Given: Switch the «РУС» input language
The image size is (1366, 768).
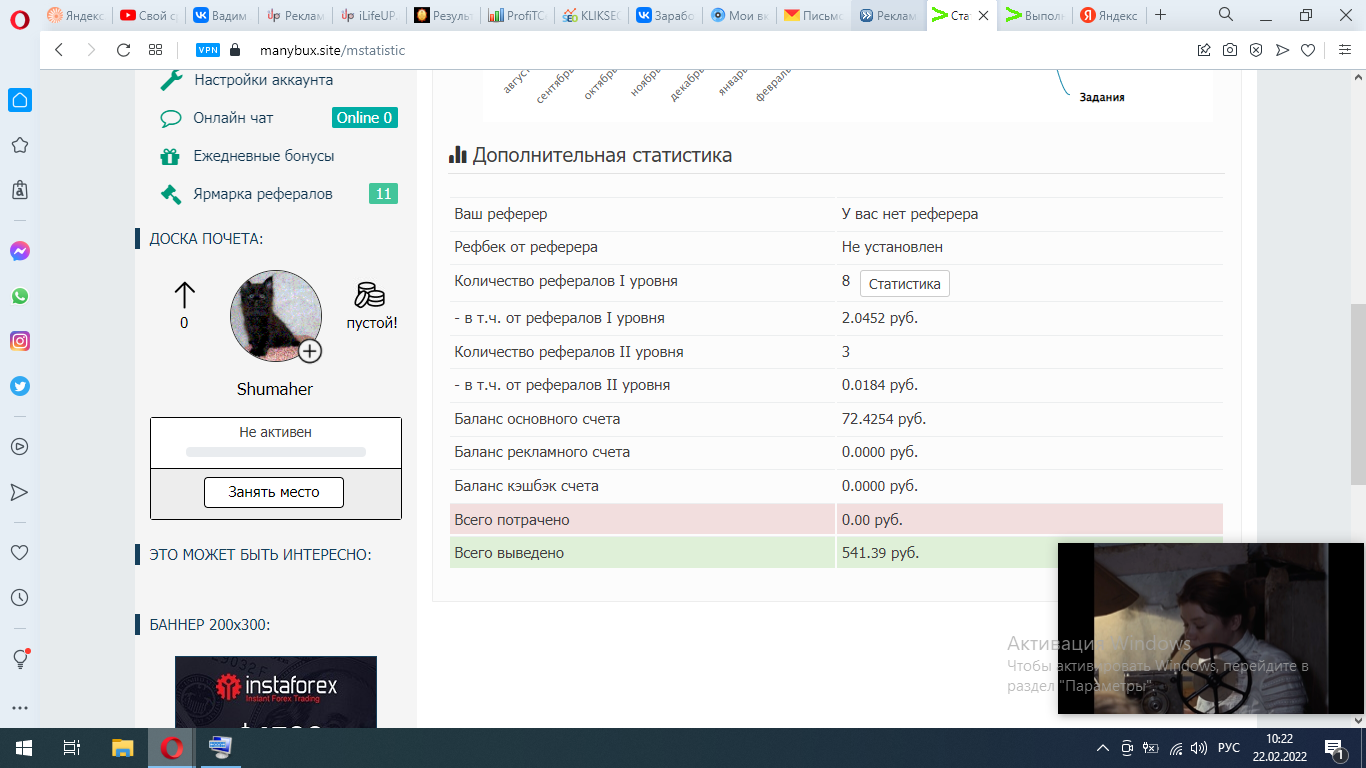Looking at the screenshot, I should point(1229,748).
